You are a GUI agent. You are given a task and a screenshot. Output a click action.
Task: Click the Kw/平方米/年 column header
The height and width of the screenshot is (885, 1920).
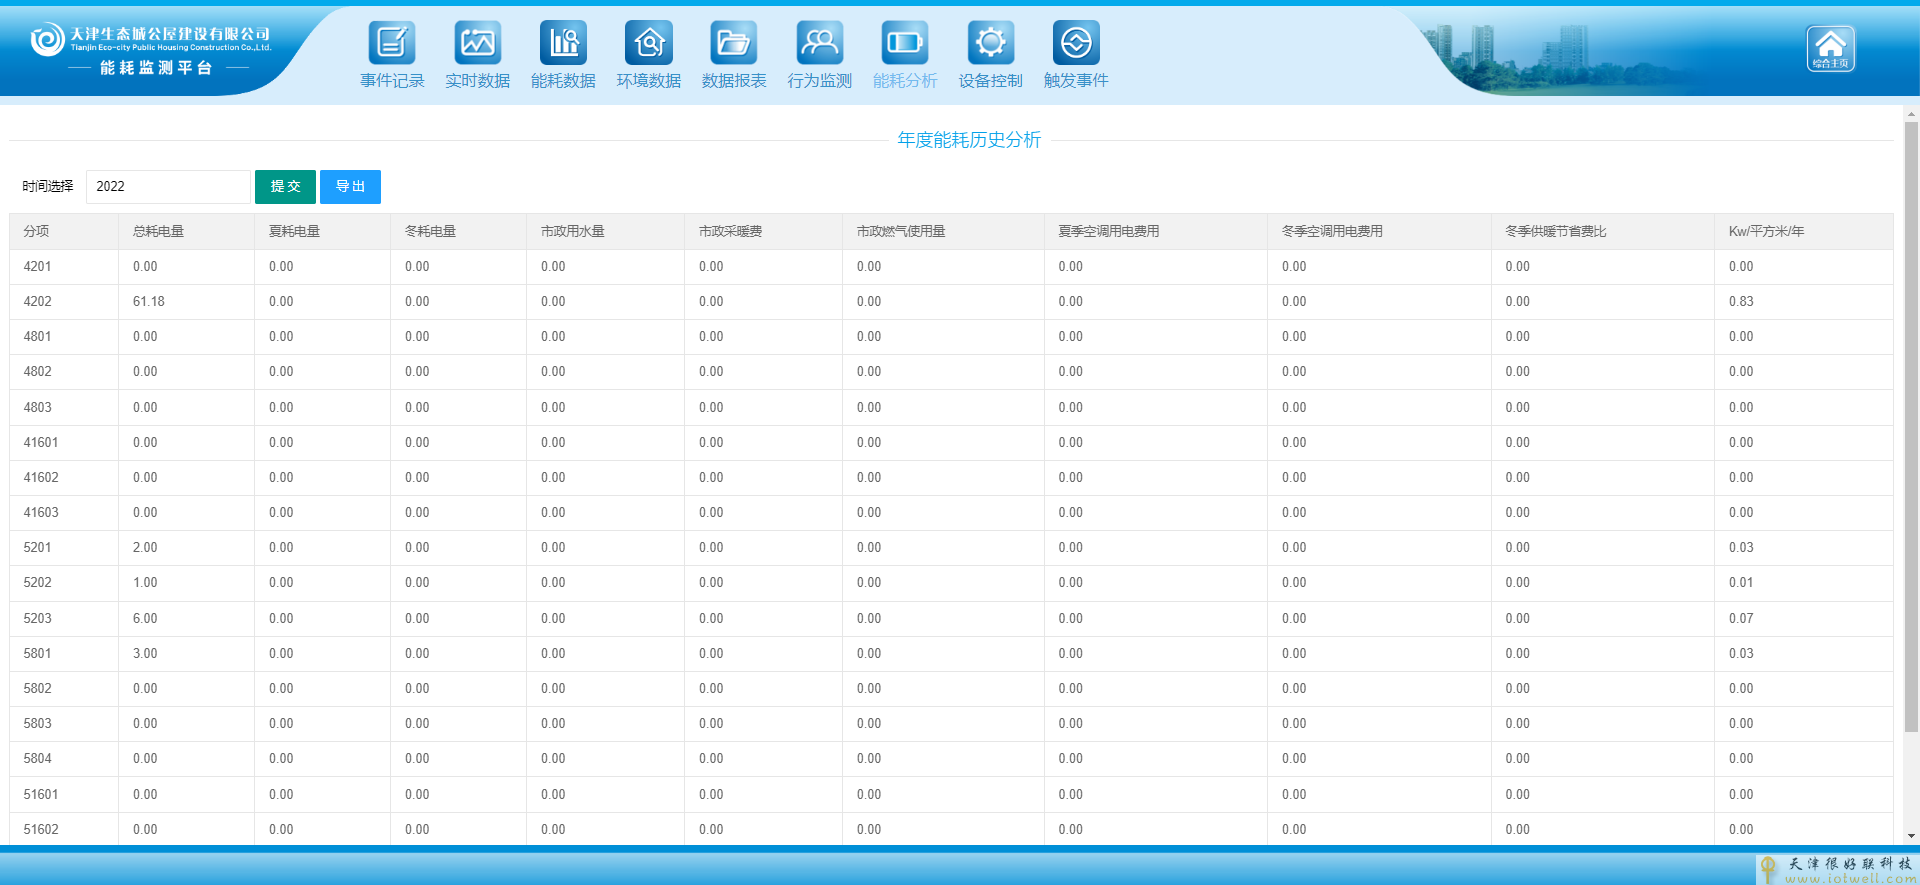point(1766,231)
